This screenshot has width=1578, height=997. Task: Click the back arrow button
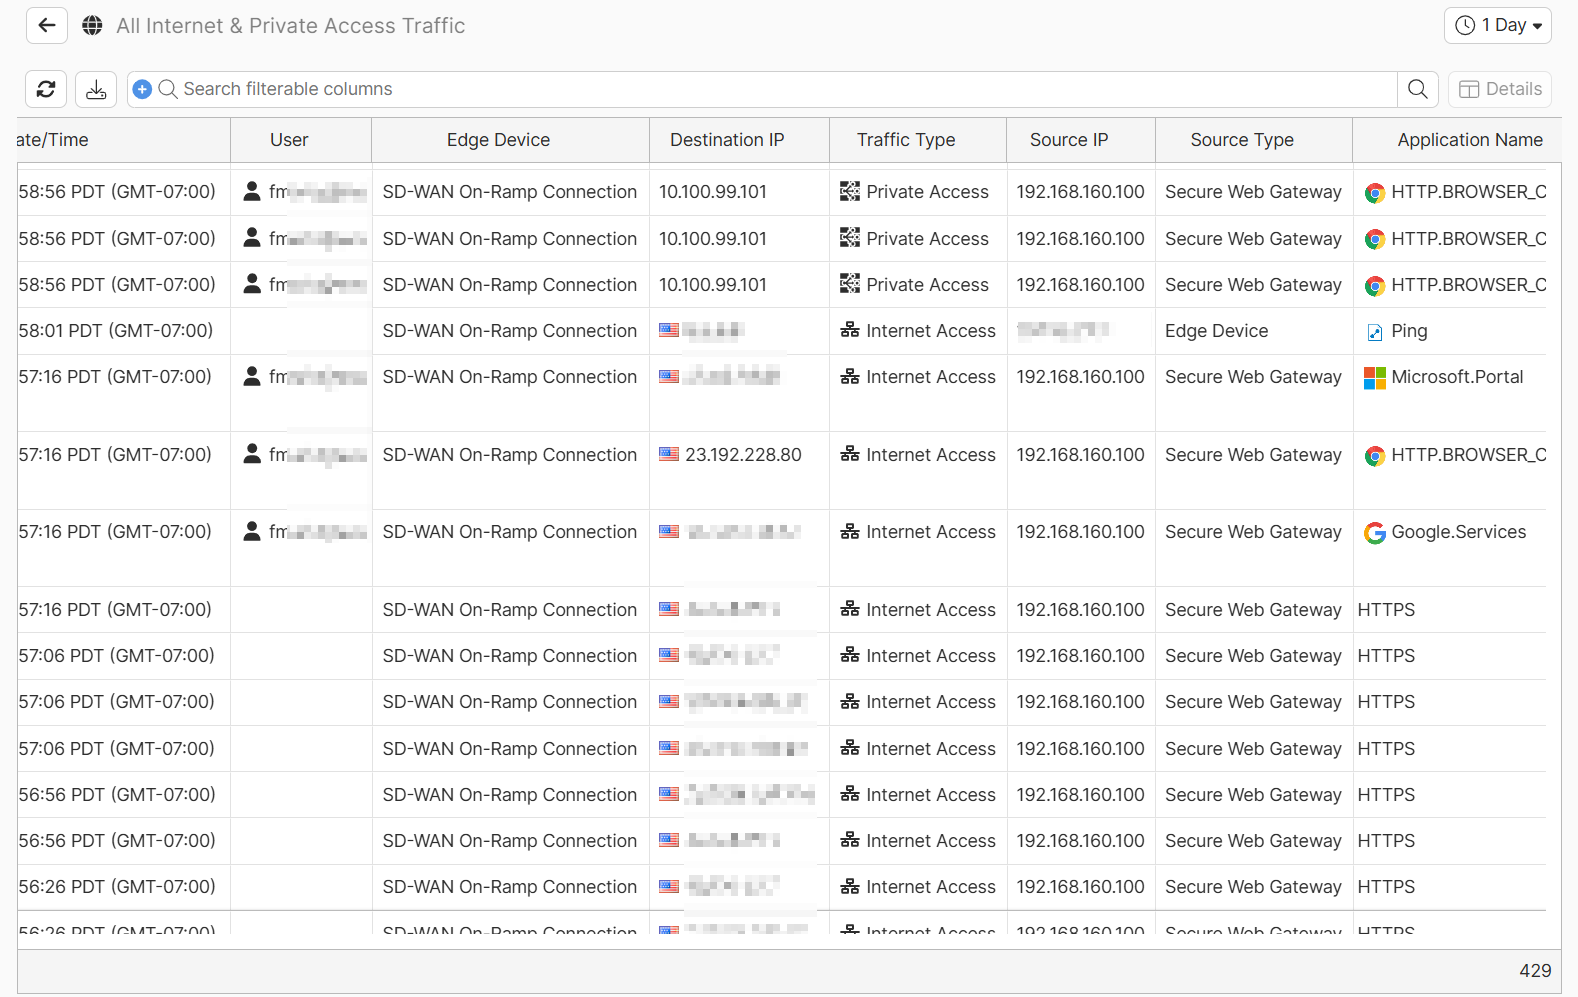point(46,26)
